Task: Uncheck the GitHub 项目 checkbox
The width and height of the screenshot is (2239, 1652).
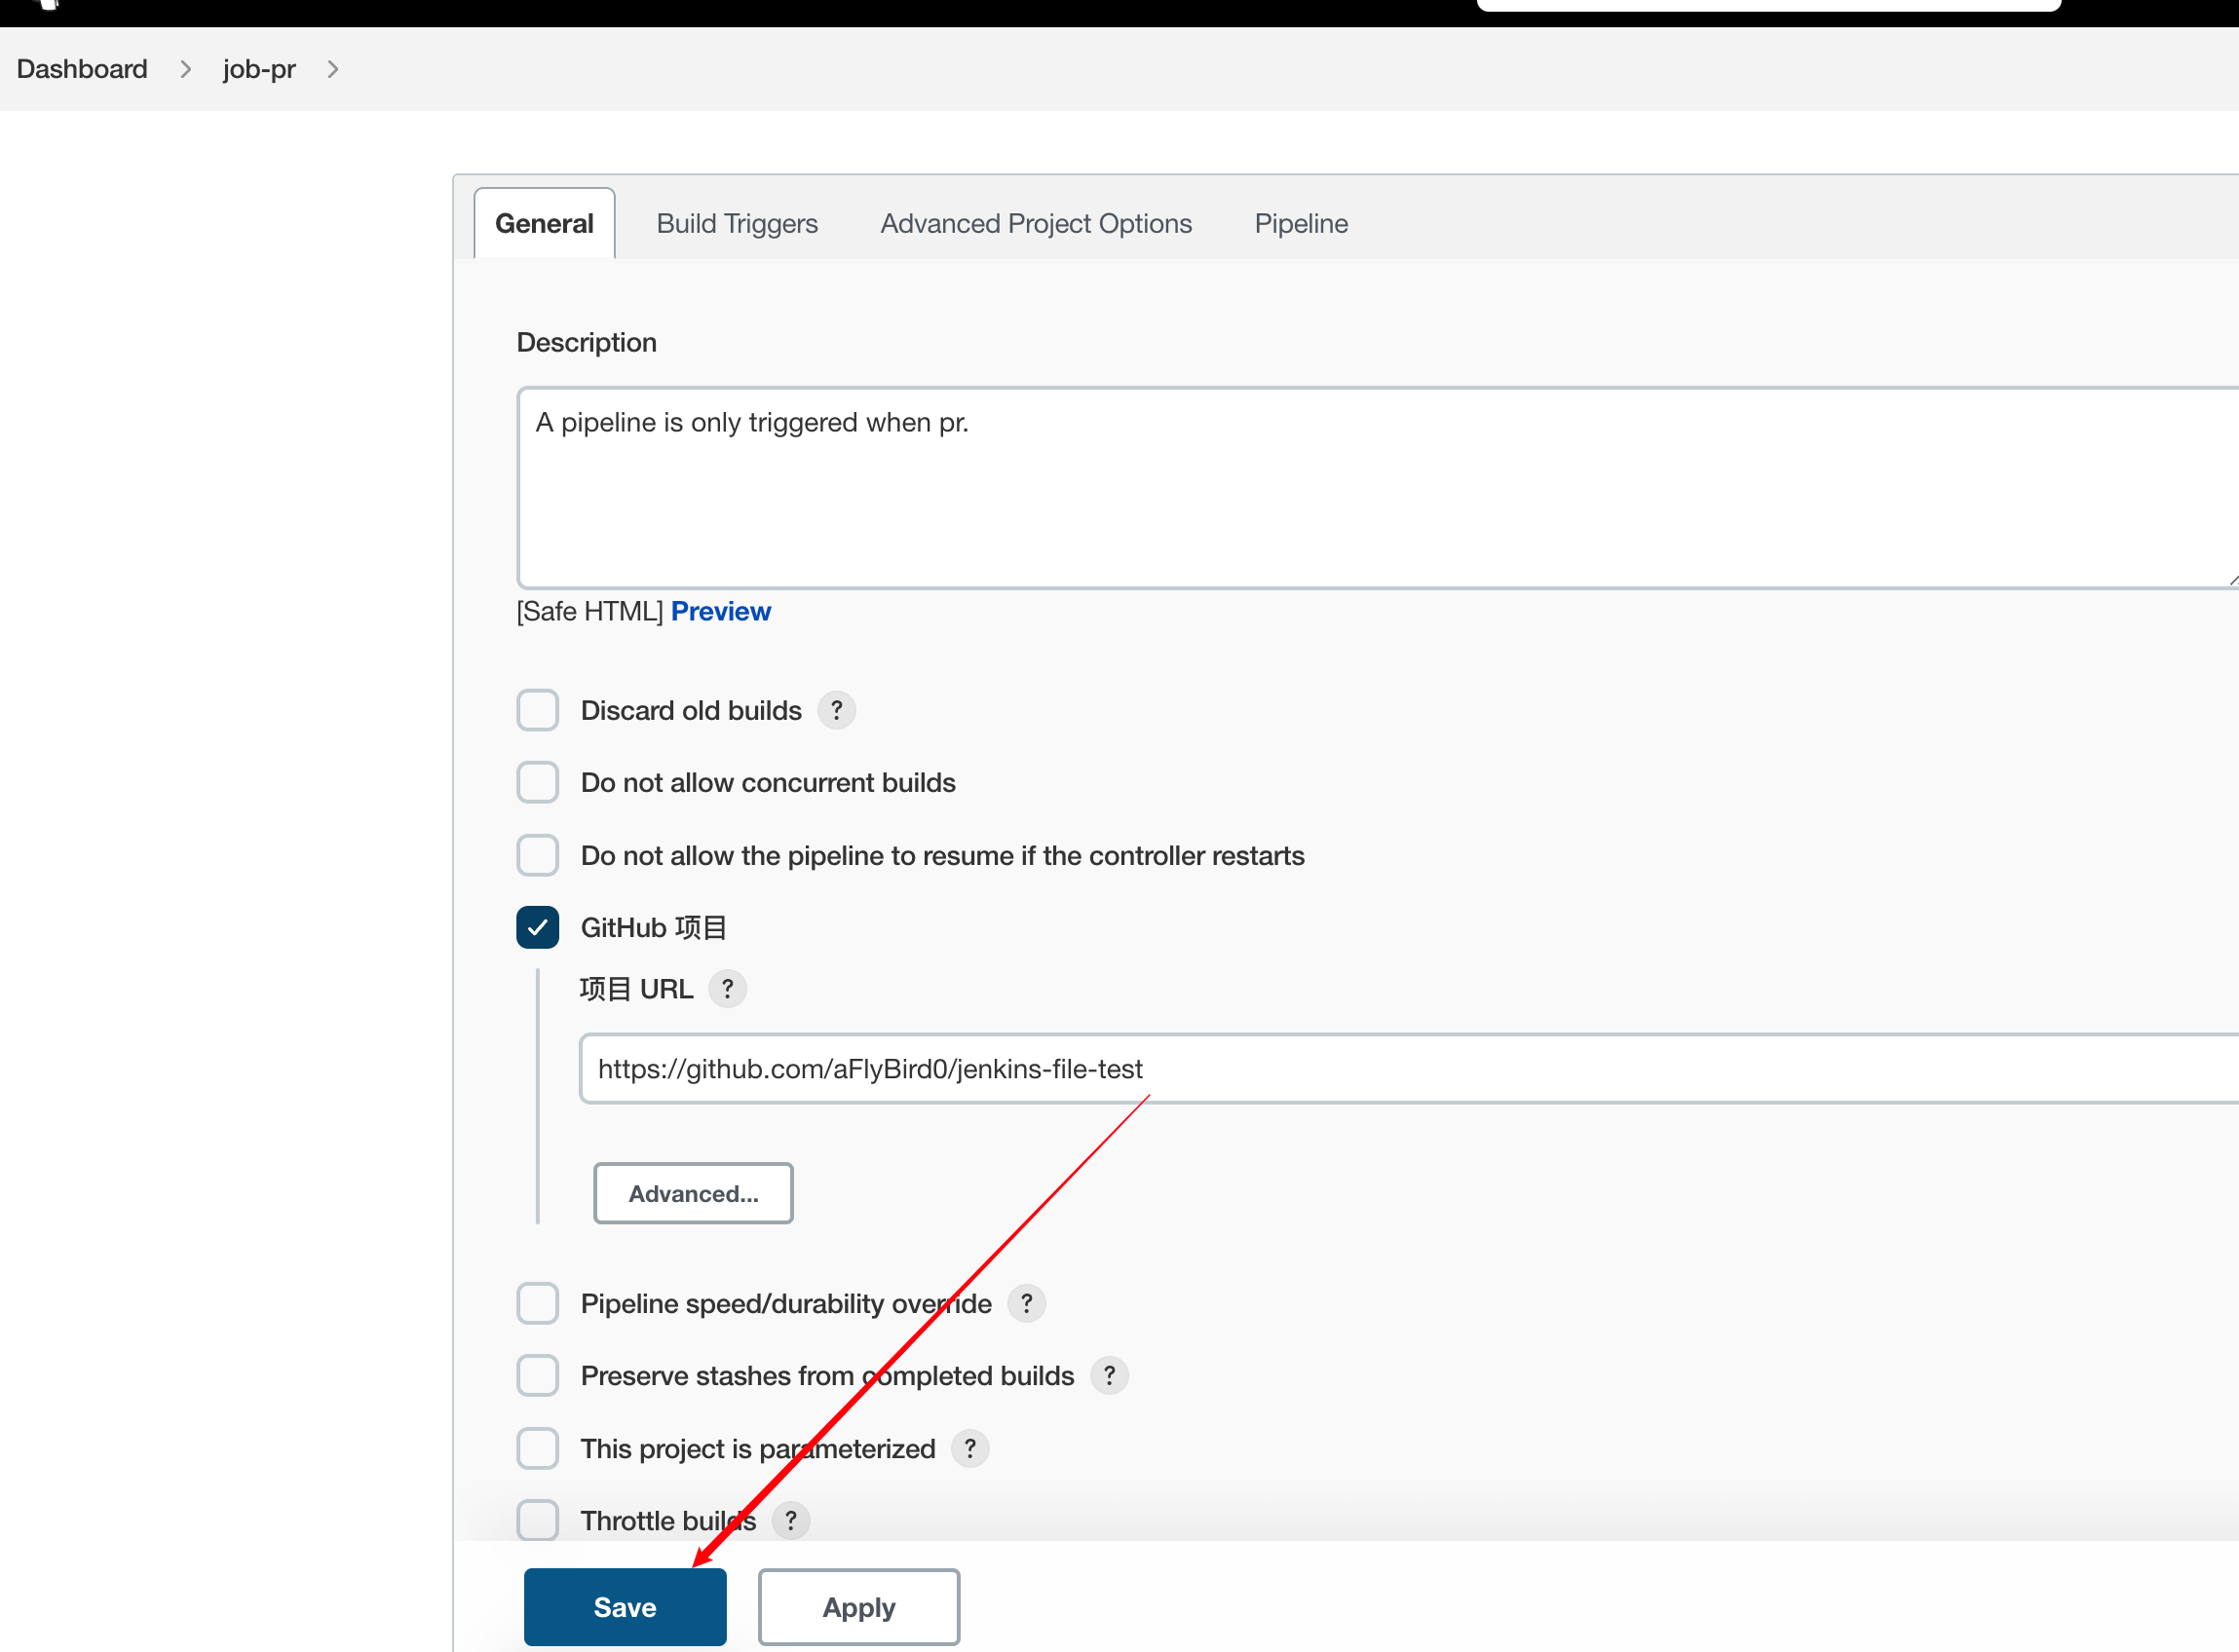Action: 538,928
